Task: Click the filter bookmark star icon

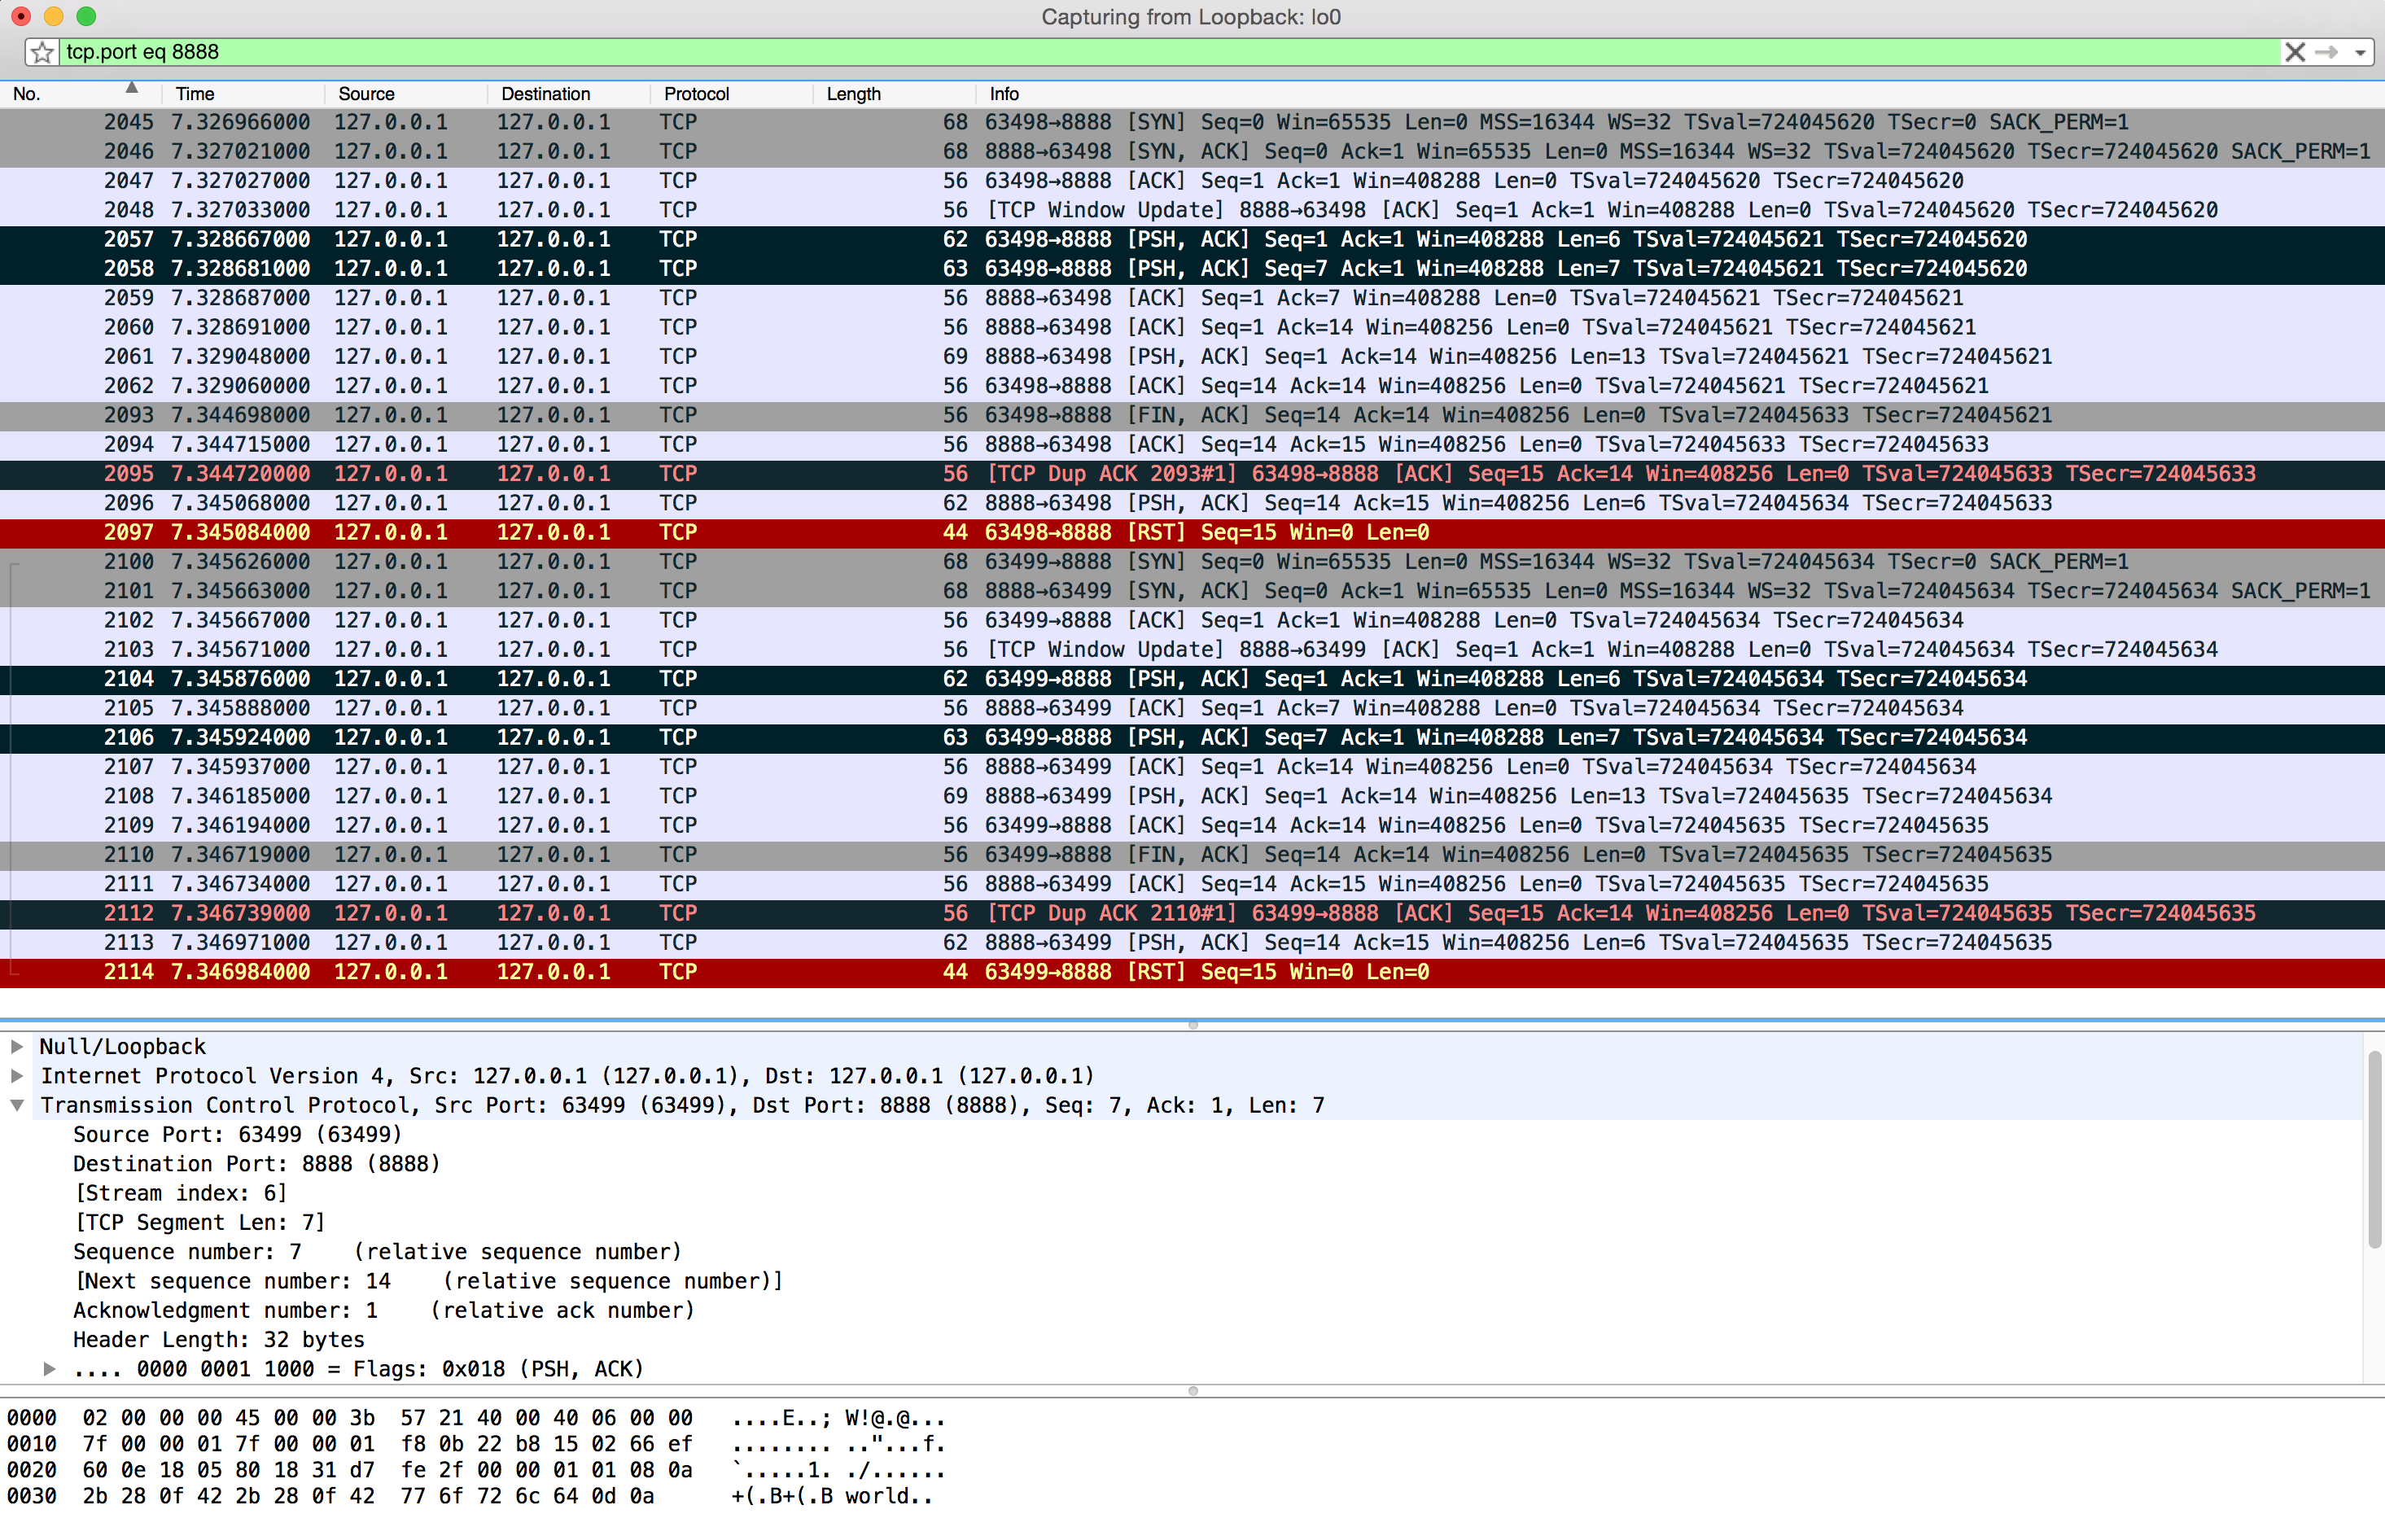Action: coord(42,52)
